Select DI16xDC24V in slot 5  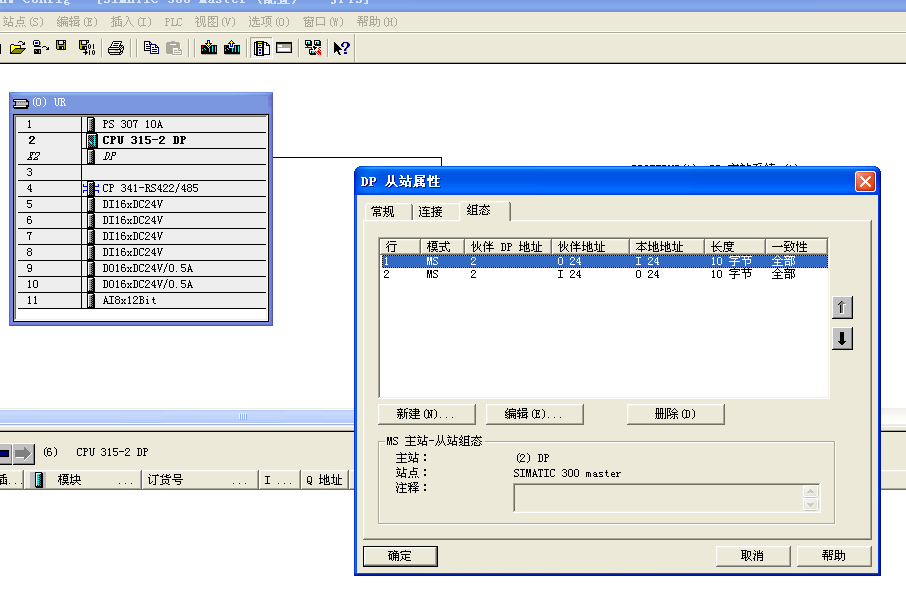point(142,204)
